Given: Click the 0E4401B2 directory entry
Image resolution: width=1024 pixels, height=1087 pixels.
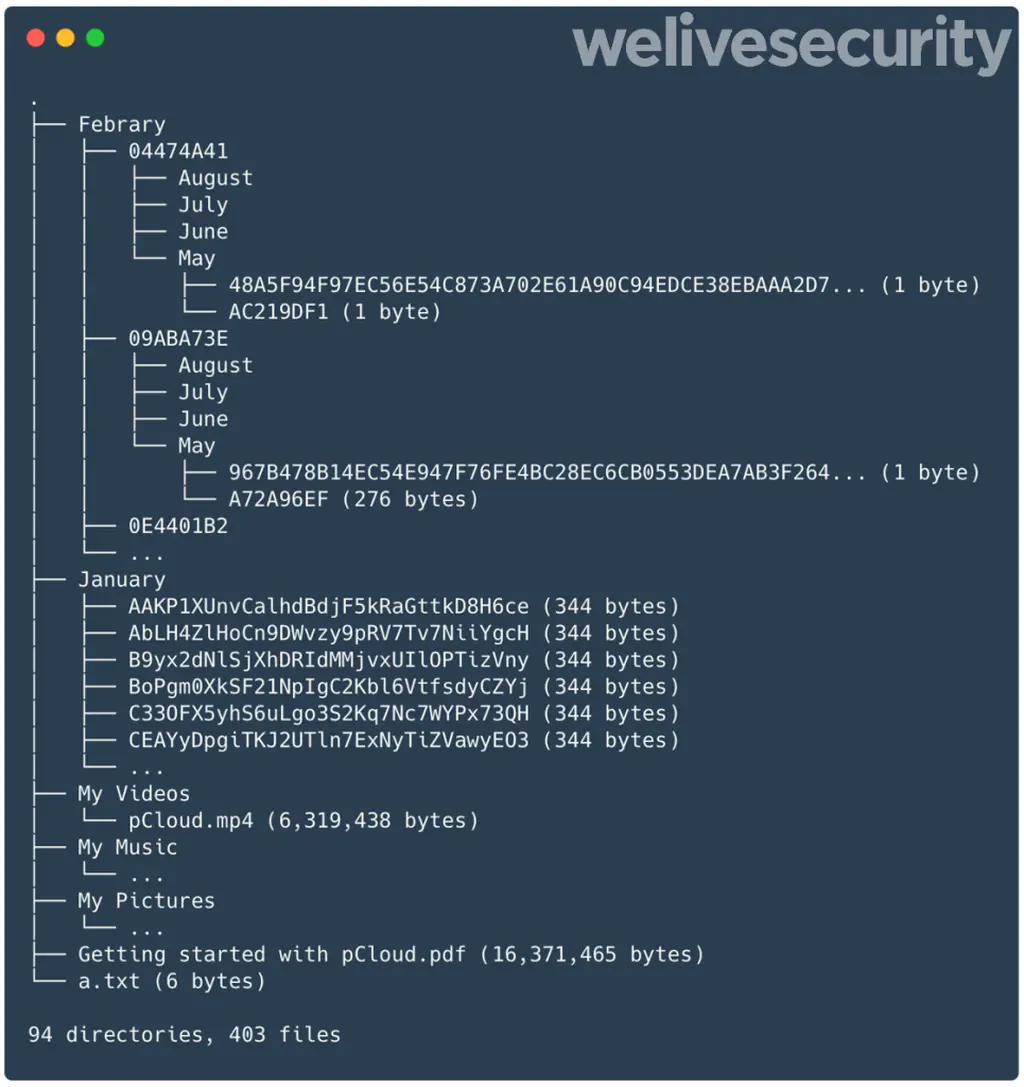Looking at the screenshot, I should pos(178,526).
